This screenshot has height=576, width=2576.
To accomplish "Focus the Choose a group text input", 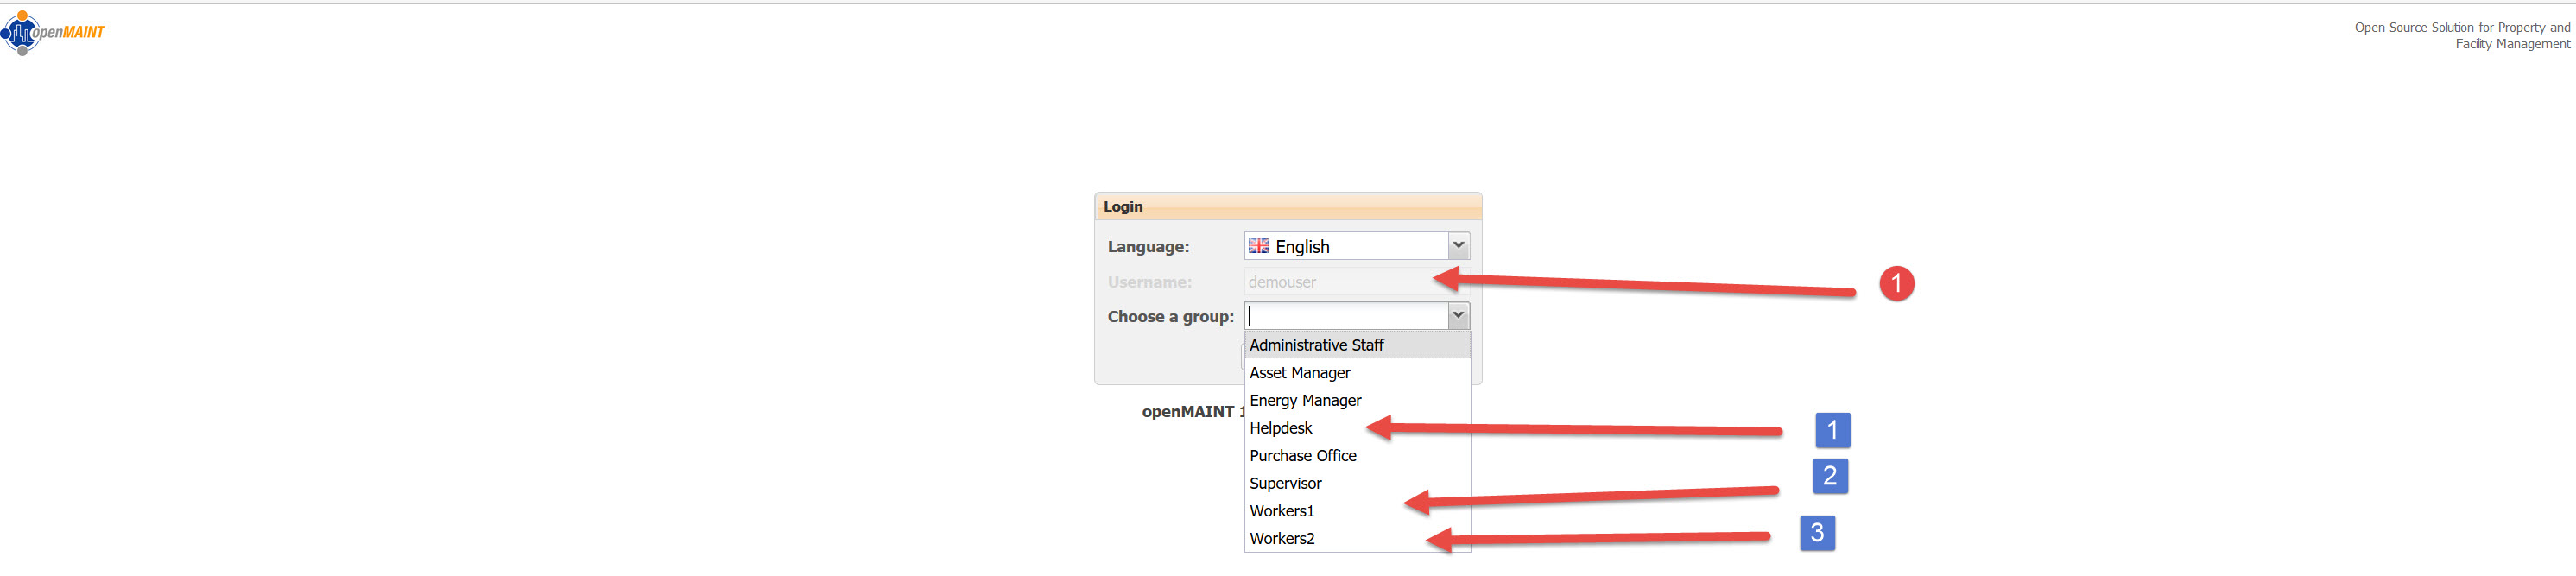I will tap(1346, 316).
